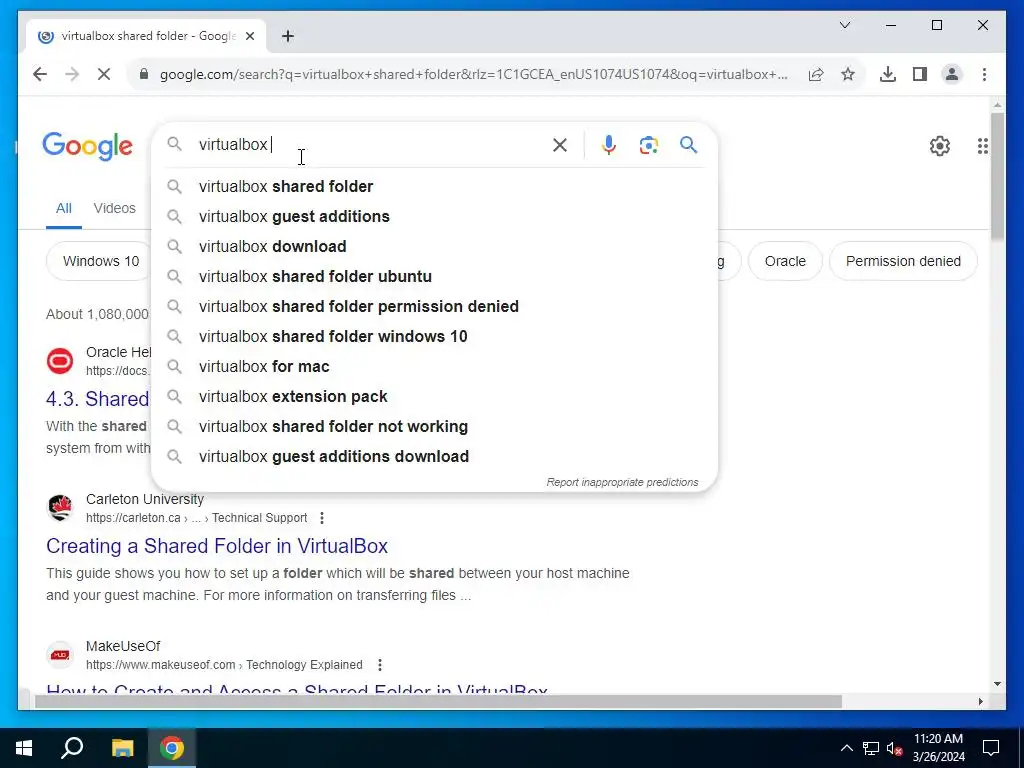
Task: Click the Chrome forward arrow button
Action: [72, 74]
